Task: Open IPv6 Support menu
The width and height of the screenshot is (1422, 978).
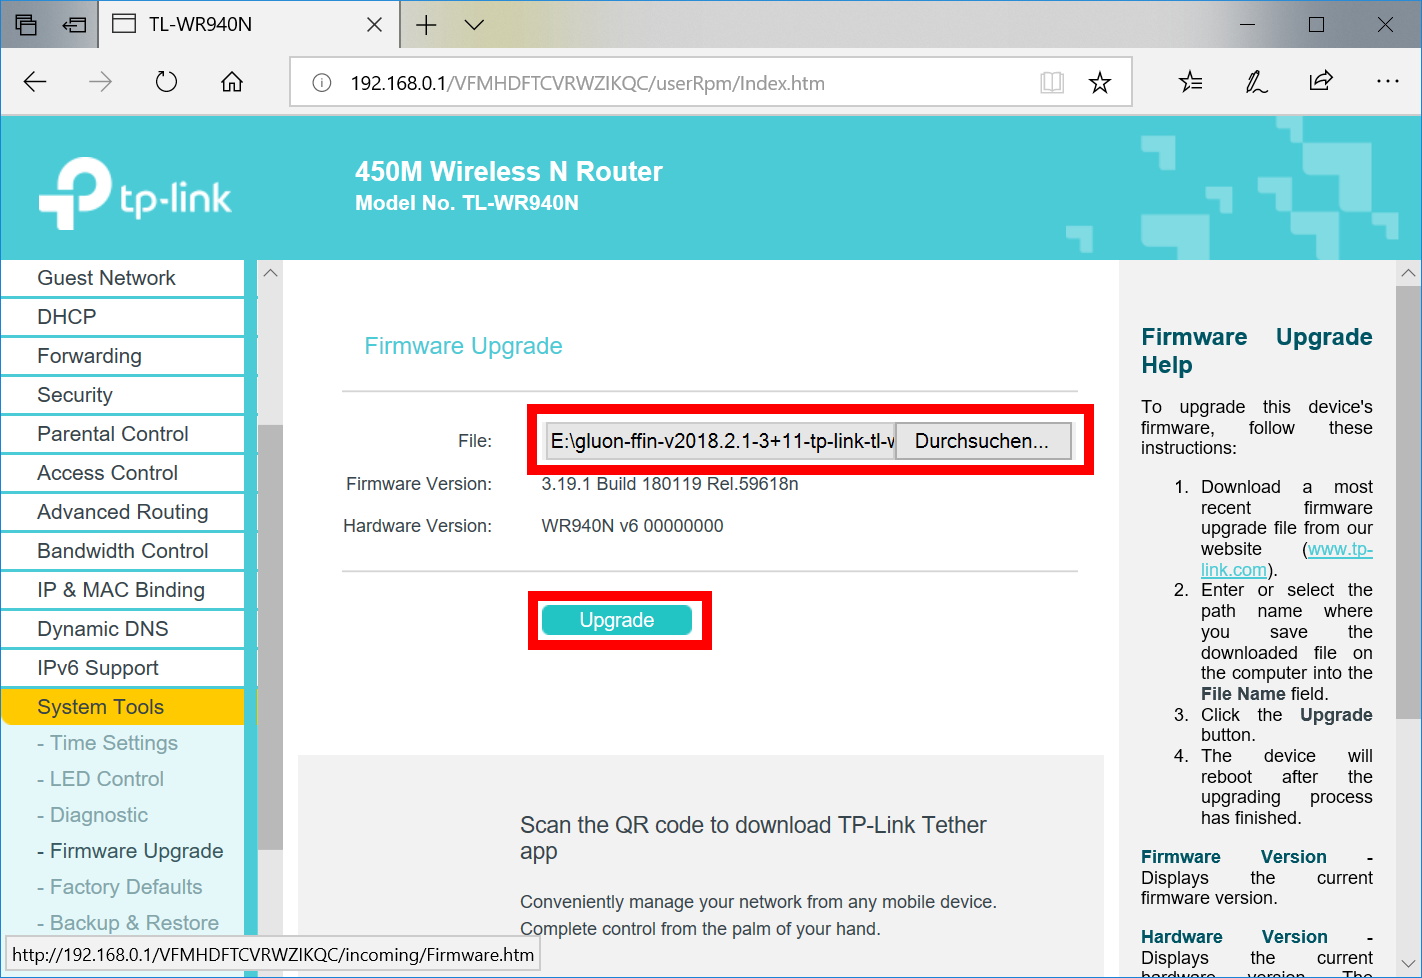Action: [x=123, y=668]
